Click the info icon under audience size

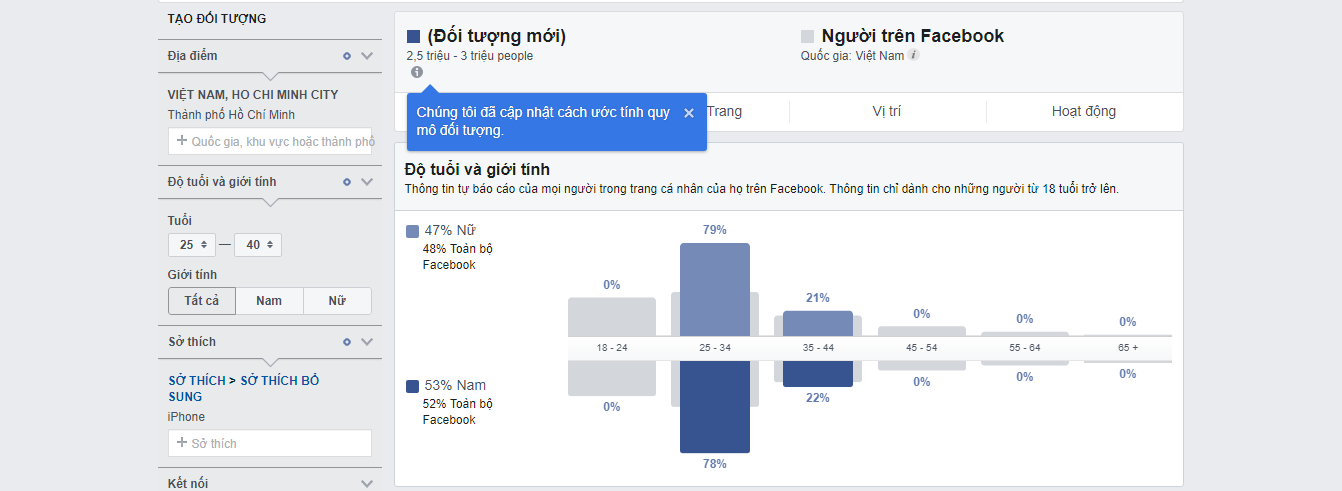click(416, 72)
